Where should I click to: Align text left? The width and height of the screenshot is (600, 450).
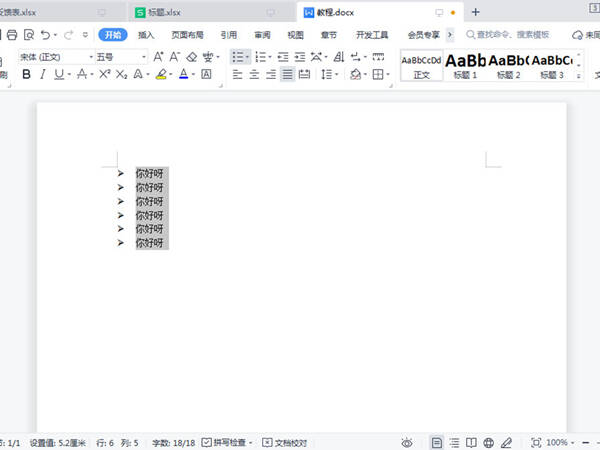point(237,74)
